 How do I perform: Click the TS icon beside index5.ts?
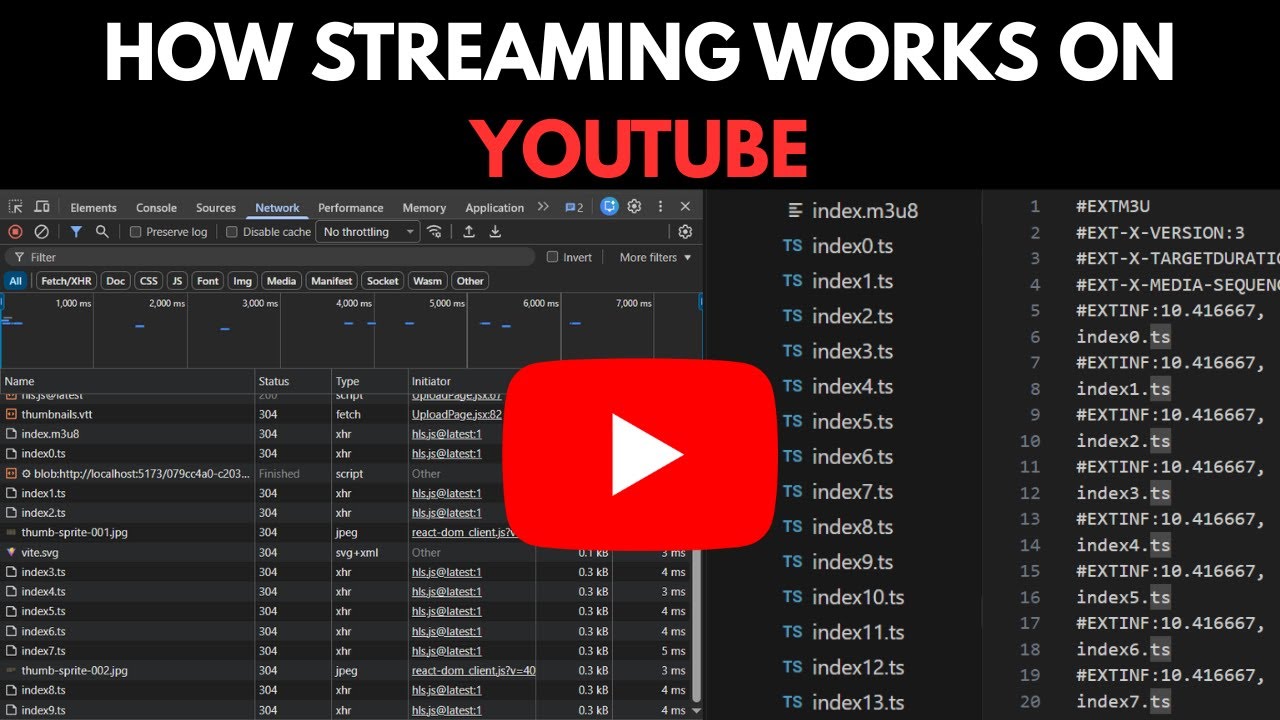(x=793, y=421)
